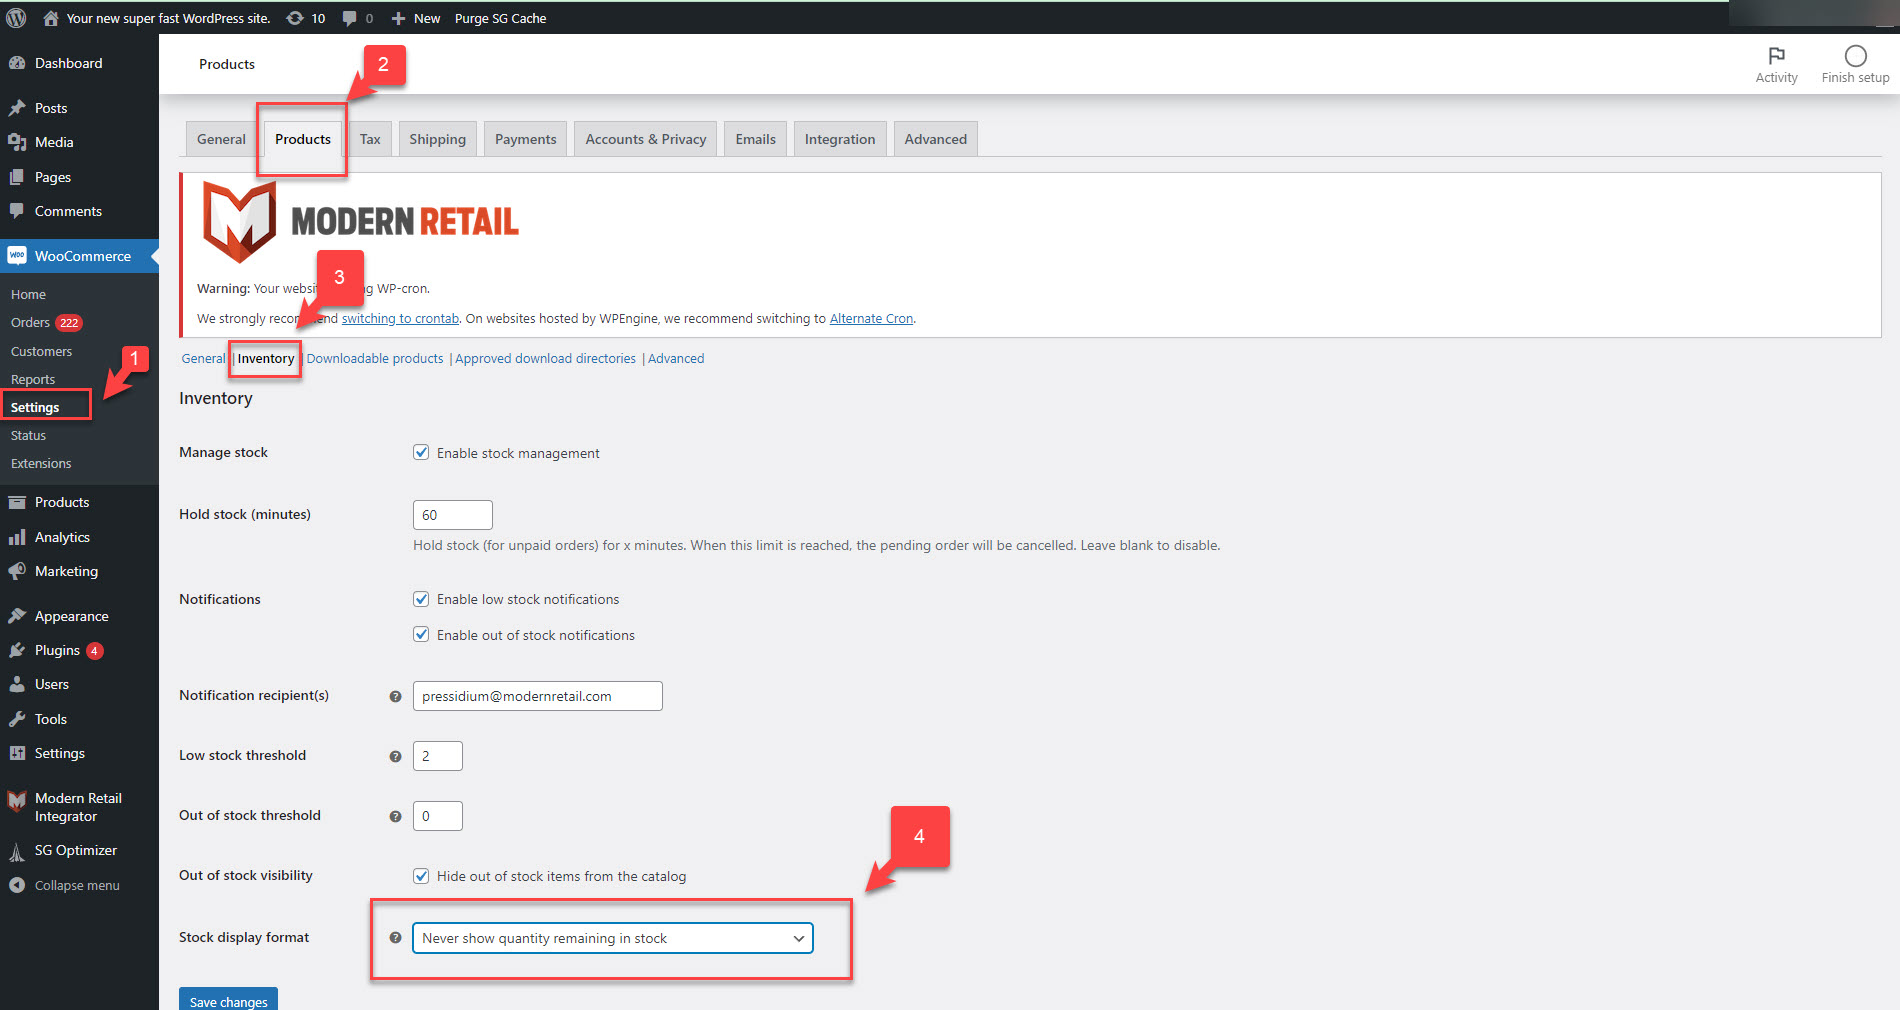
Task: Click the Low stock threshold field
Action: pos(438,756)
